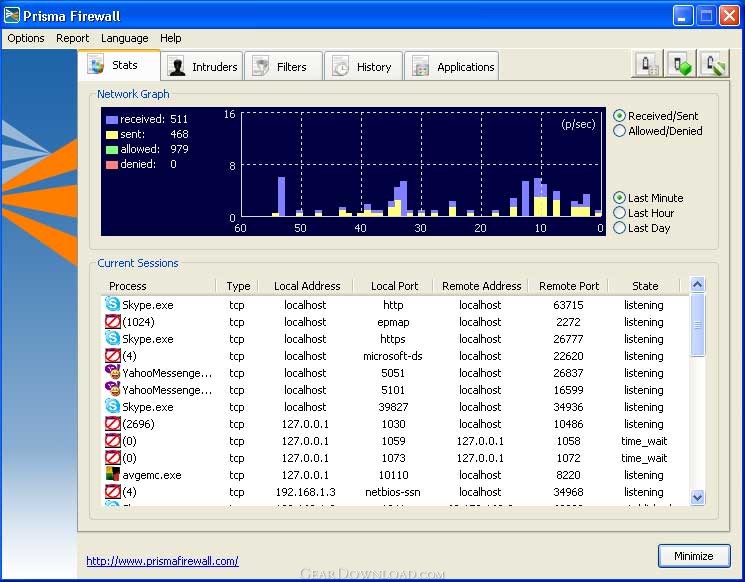The width and height of the screenshot is (745, 582).
Task: Select time_wait state in the 1058 row
Action: pyautogui.click(x=644, y=441)
